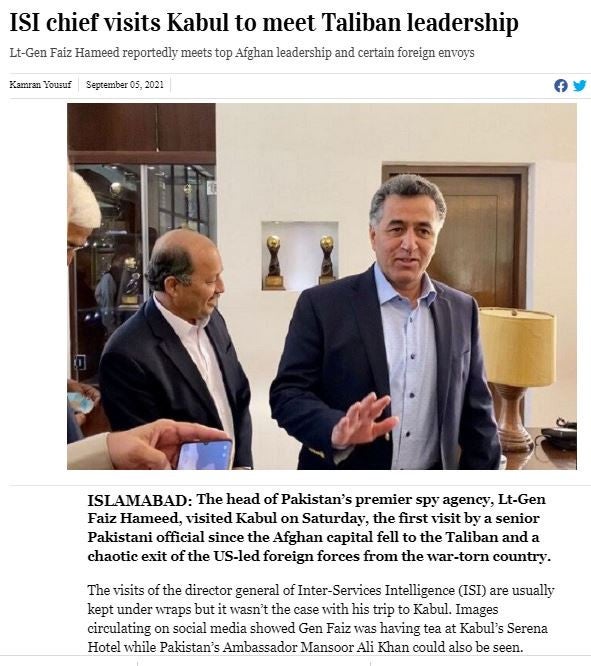
Task: Open the main article photo
Action: click(x=322, y=286)
